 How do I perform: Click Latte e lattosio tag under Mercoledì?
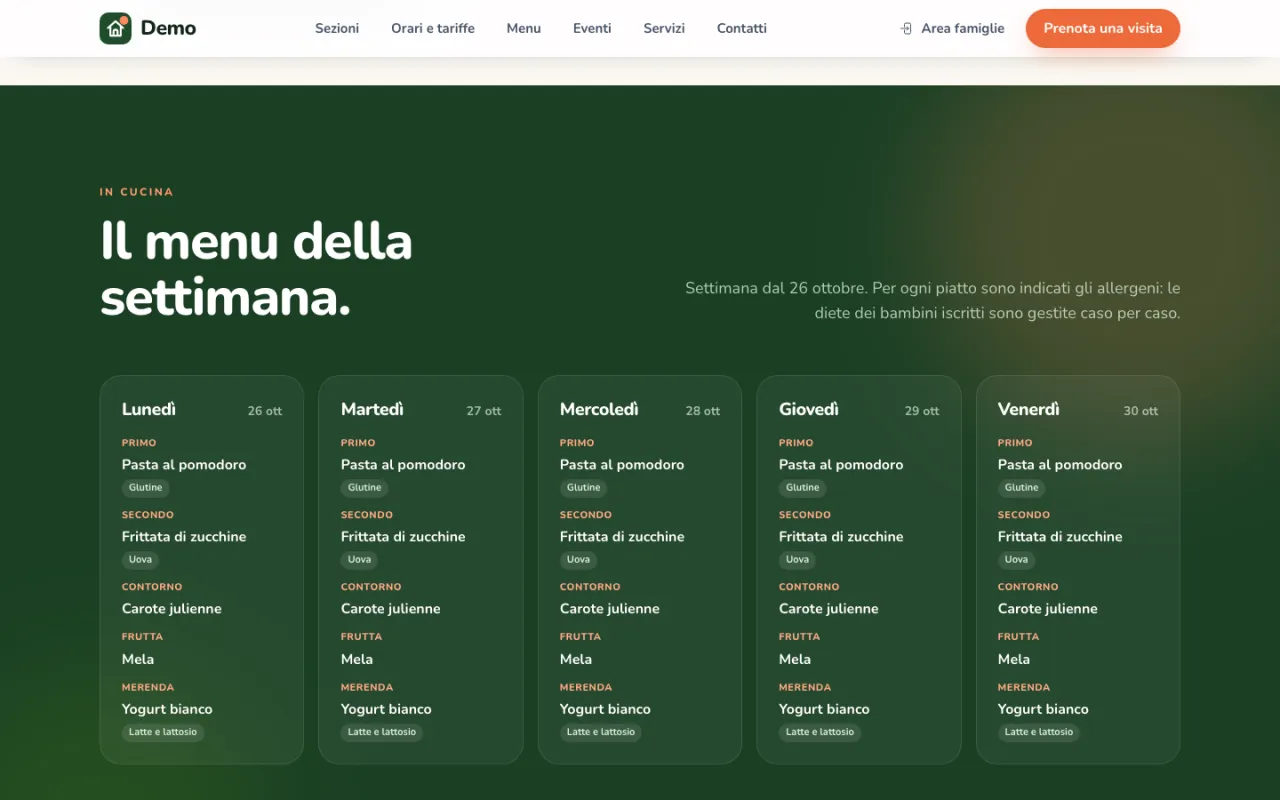pyautogui.click(x=601, y=732)
